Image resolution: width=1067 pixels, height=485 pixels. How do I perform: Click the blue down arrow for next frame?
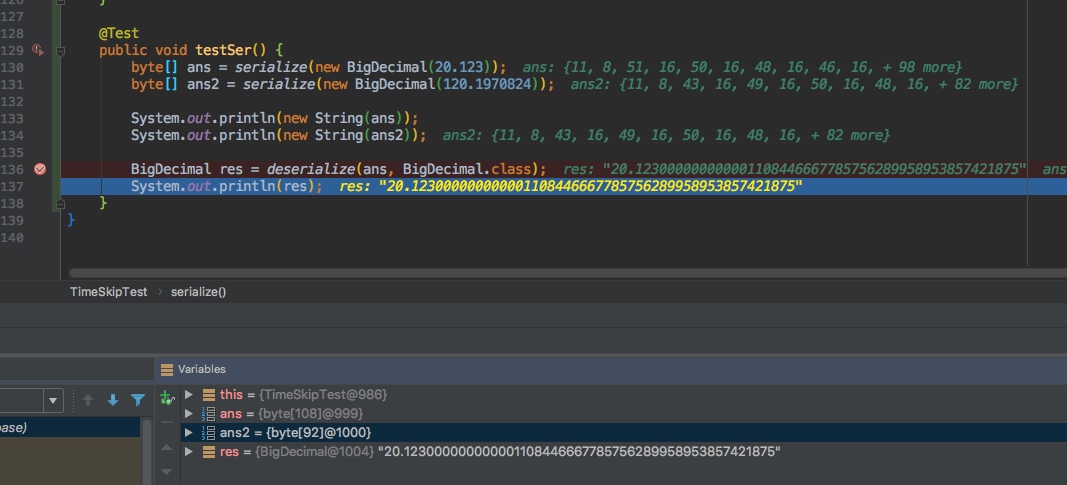point(112,400)
